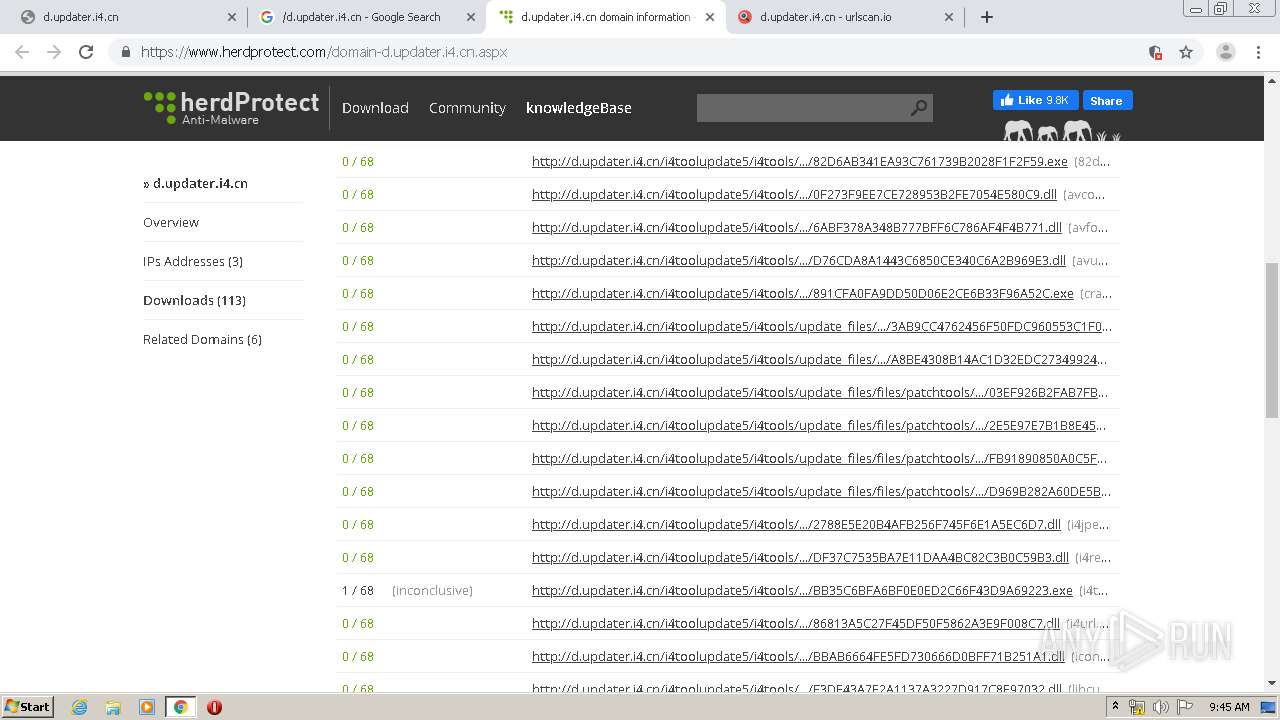Open the knowledgeBase menu item
Screen dimensions: 1280x720
(x=579, y=108)
